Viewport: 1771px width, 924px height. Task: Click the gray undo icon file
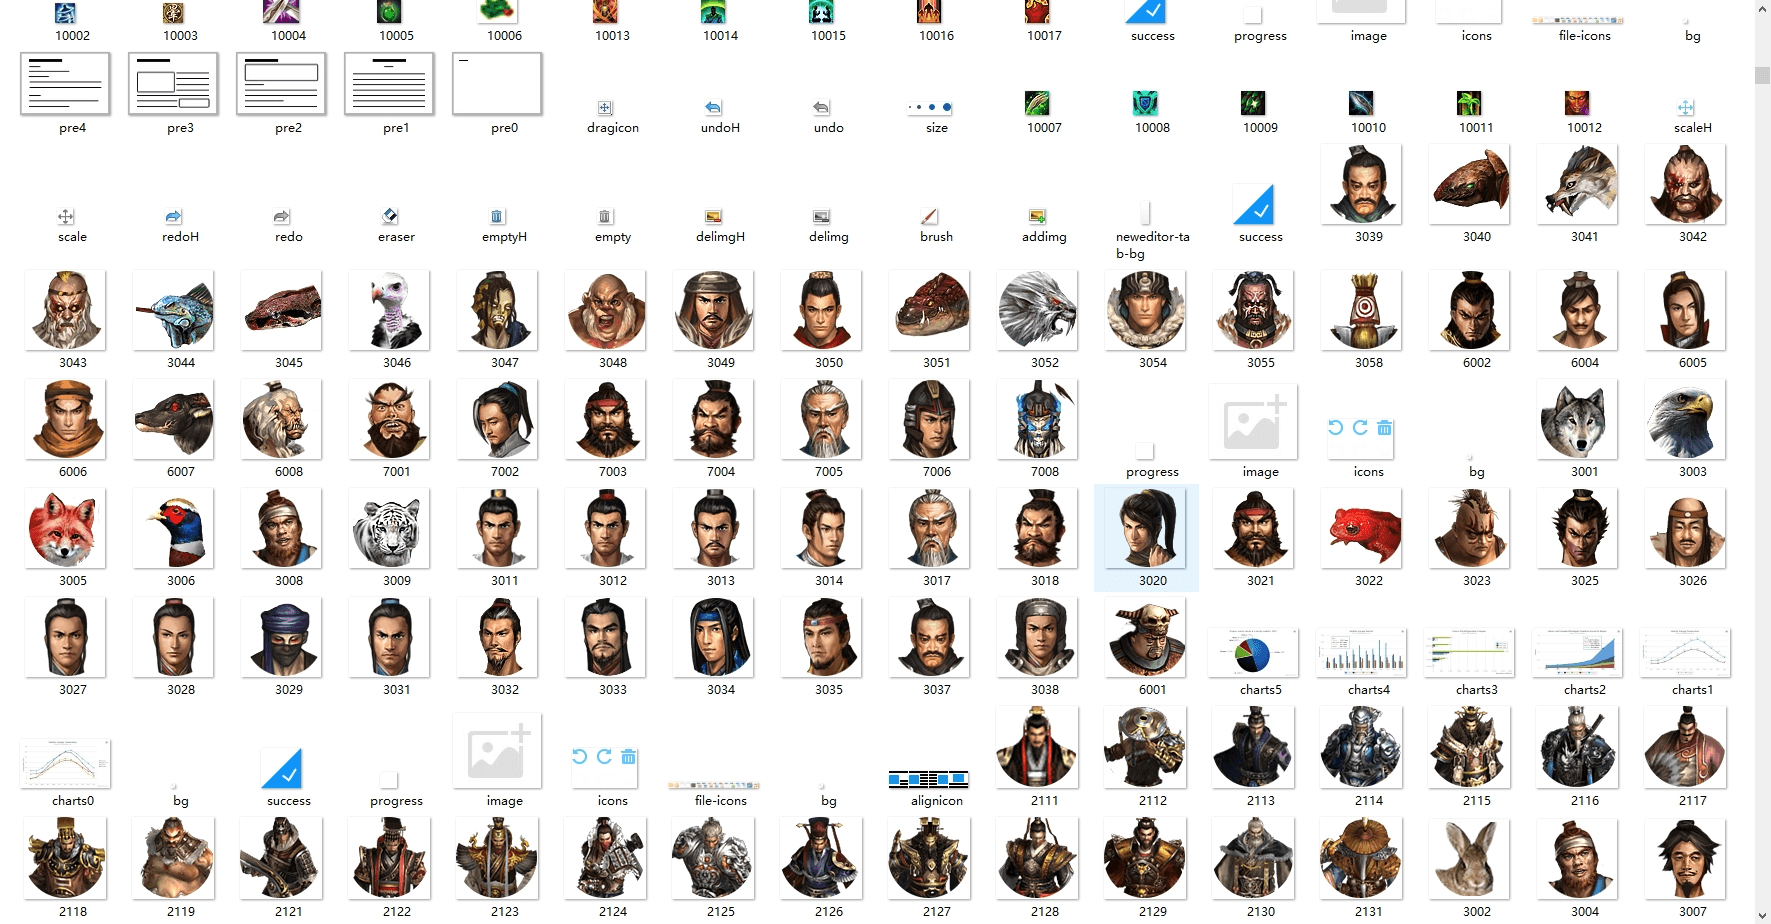pyautogui.click(x=821, y=107)
